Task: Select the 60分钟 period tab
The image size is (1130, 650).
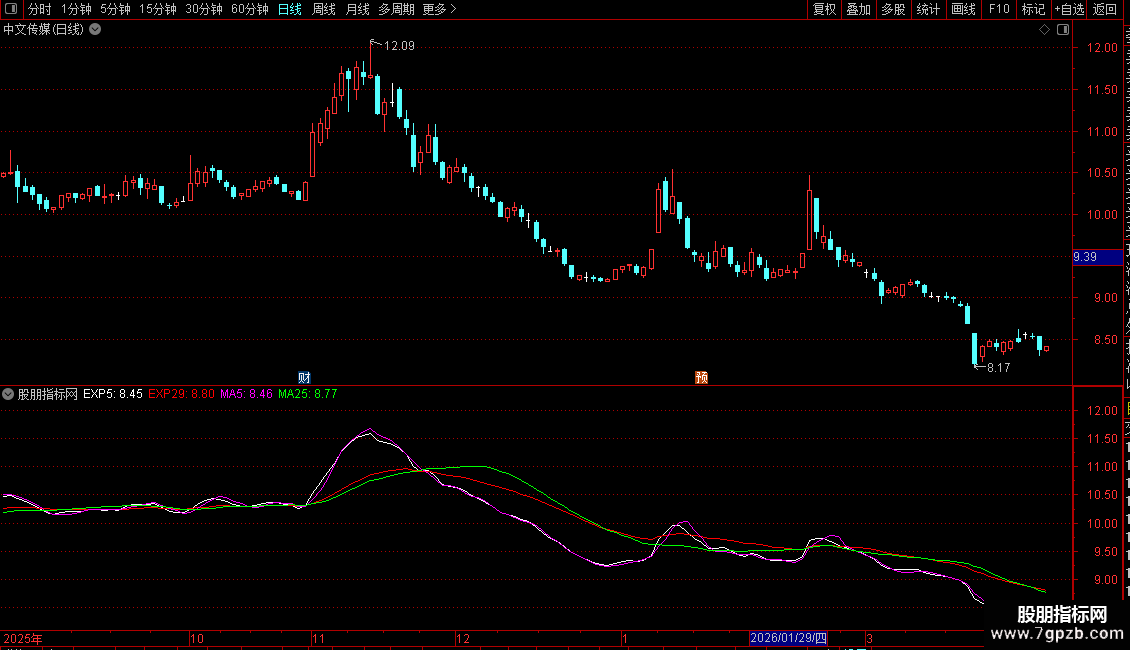Action: [x=249, y=9]
